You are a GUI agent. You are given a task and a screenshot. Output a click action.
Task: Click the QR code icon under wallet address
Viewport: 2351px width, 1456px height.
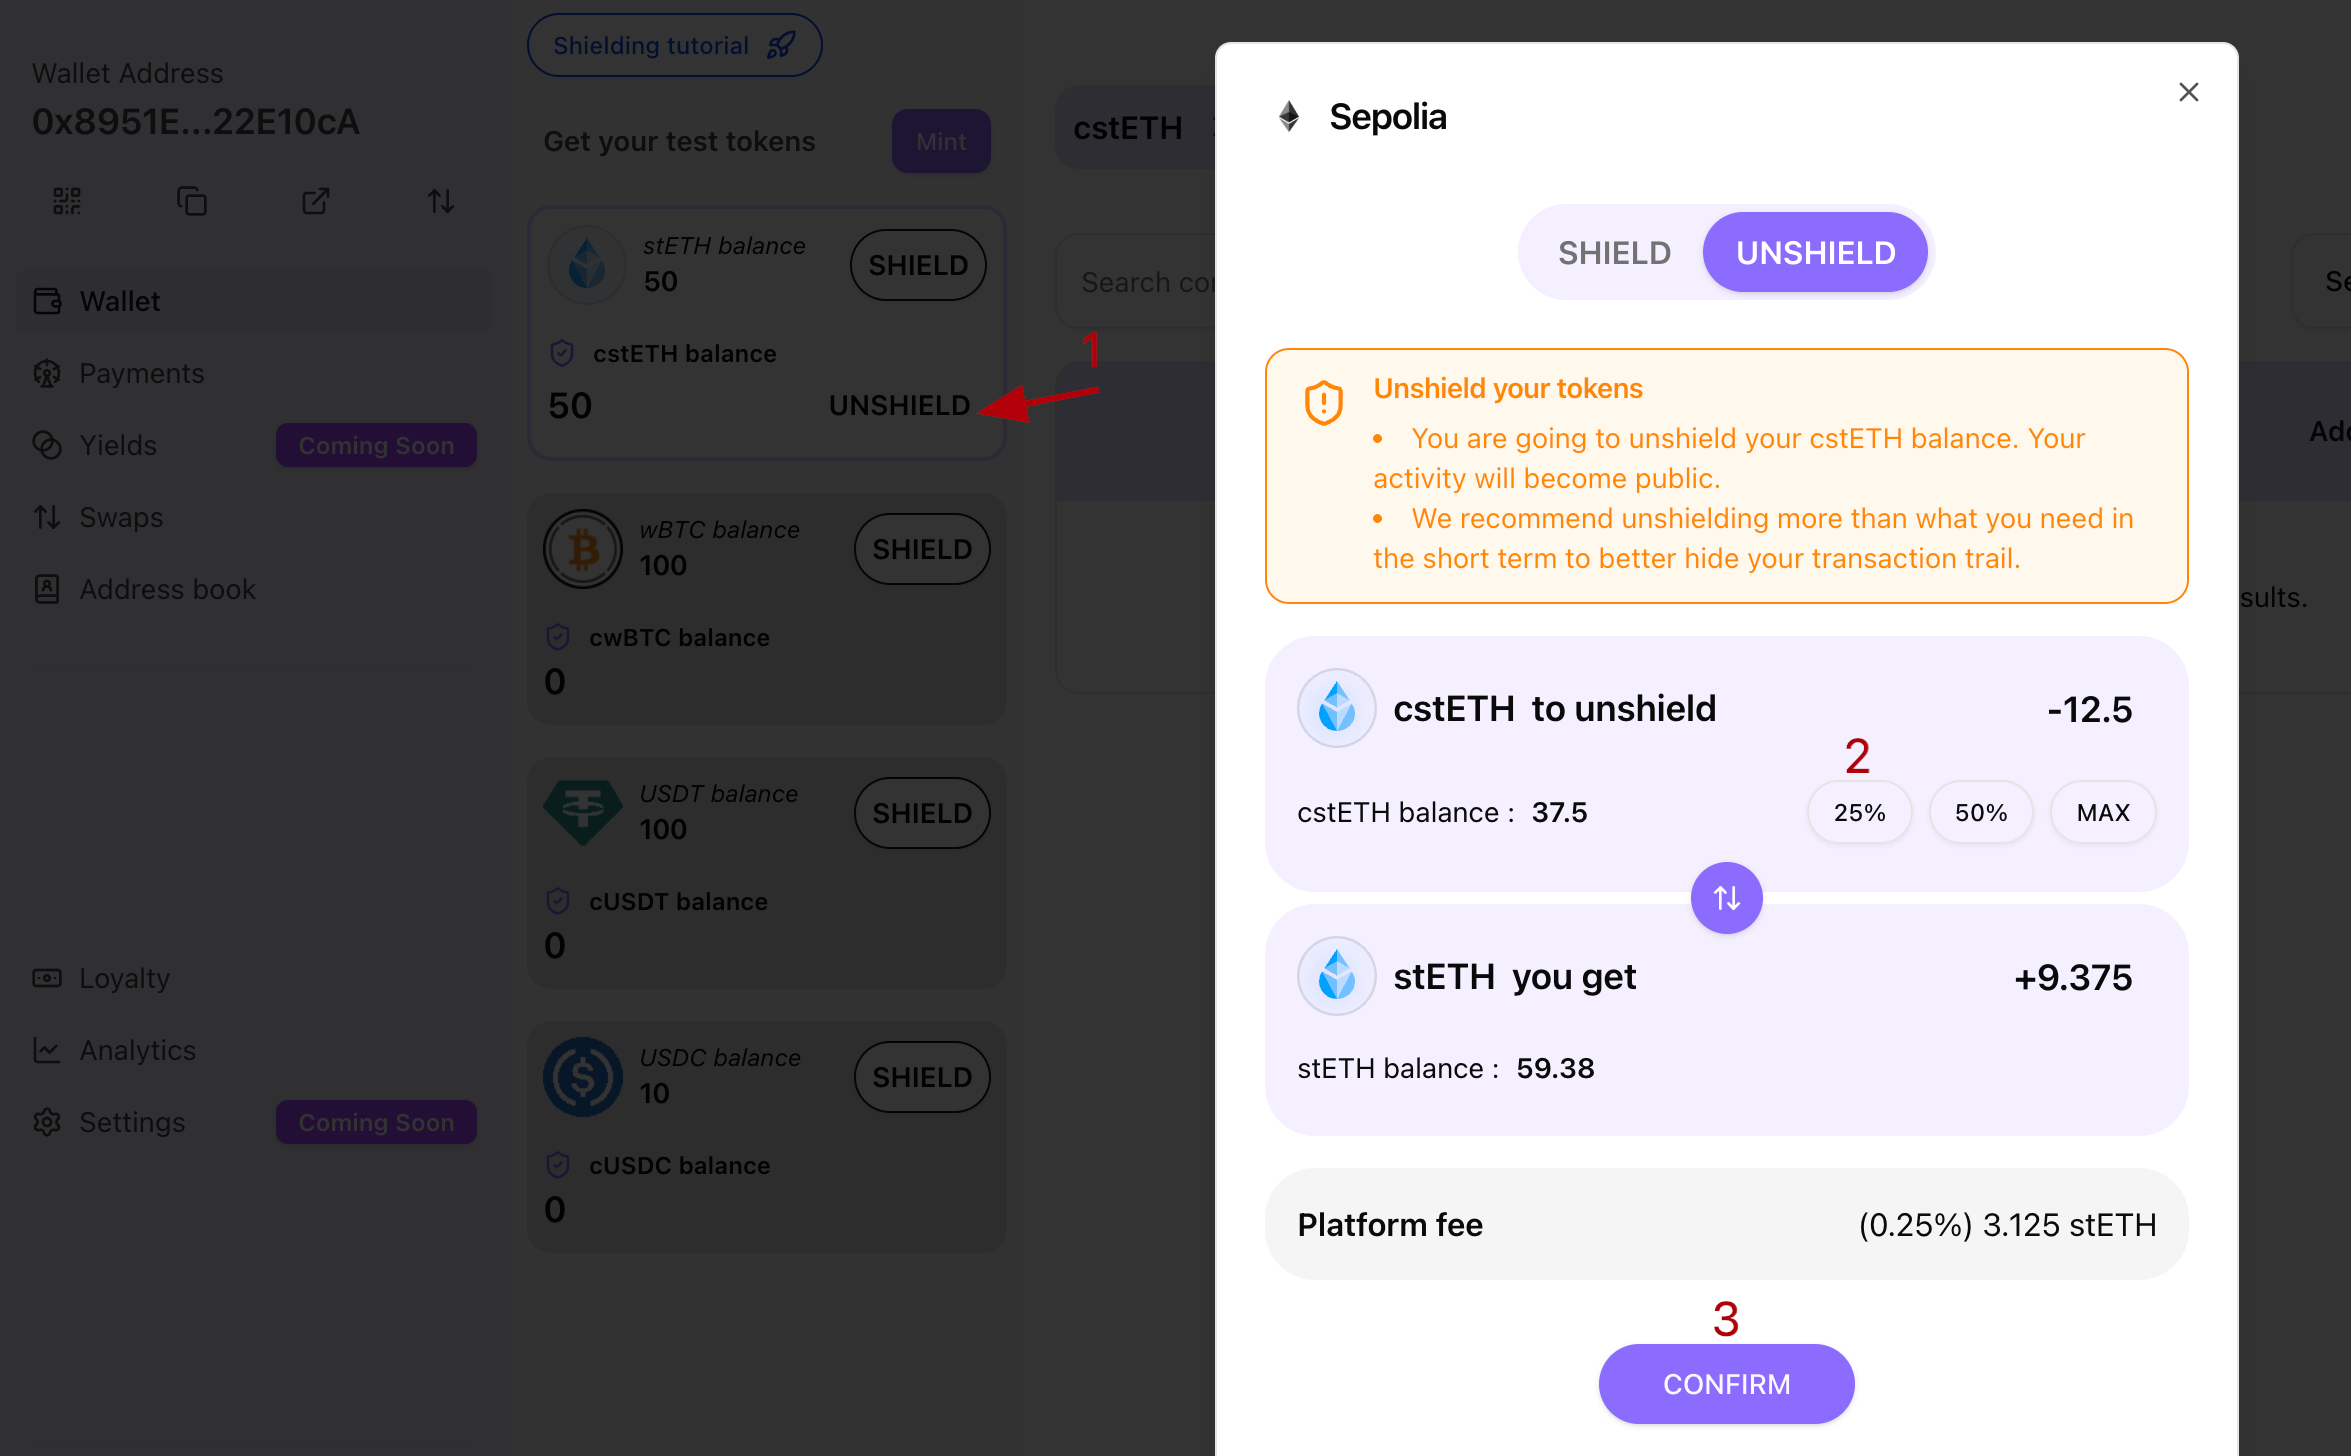67,201
